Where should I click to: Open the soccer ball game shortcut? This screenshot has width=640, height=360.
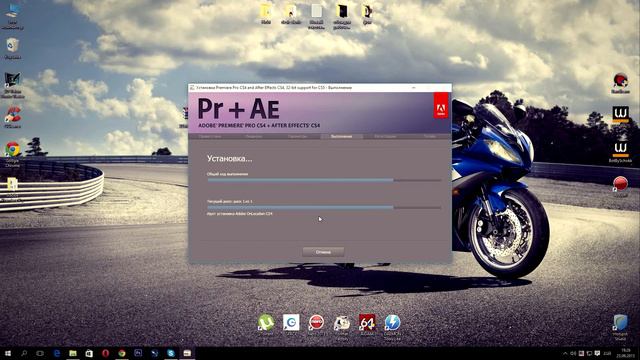[342, 323]
